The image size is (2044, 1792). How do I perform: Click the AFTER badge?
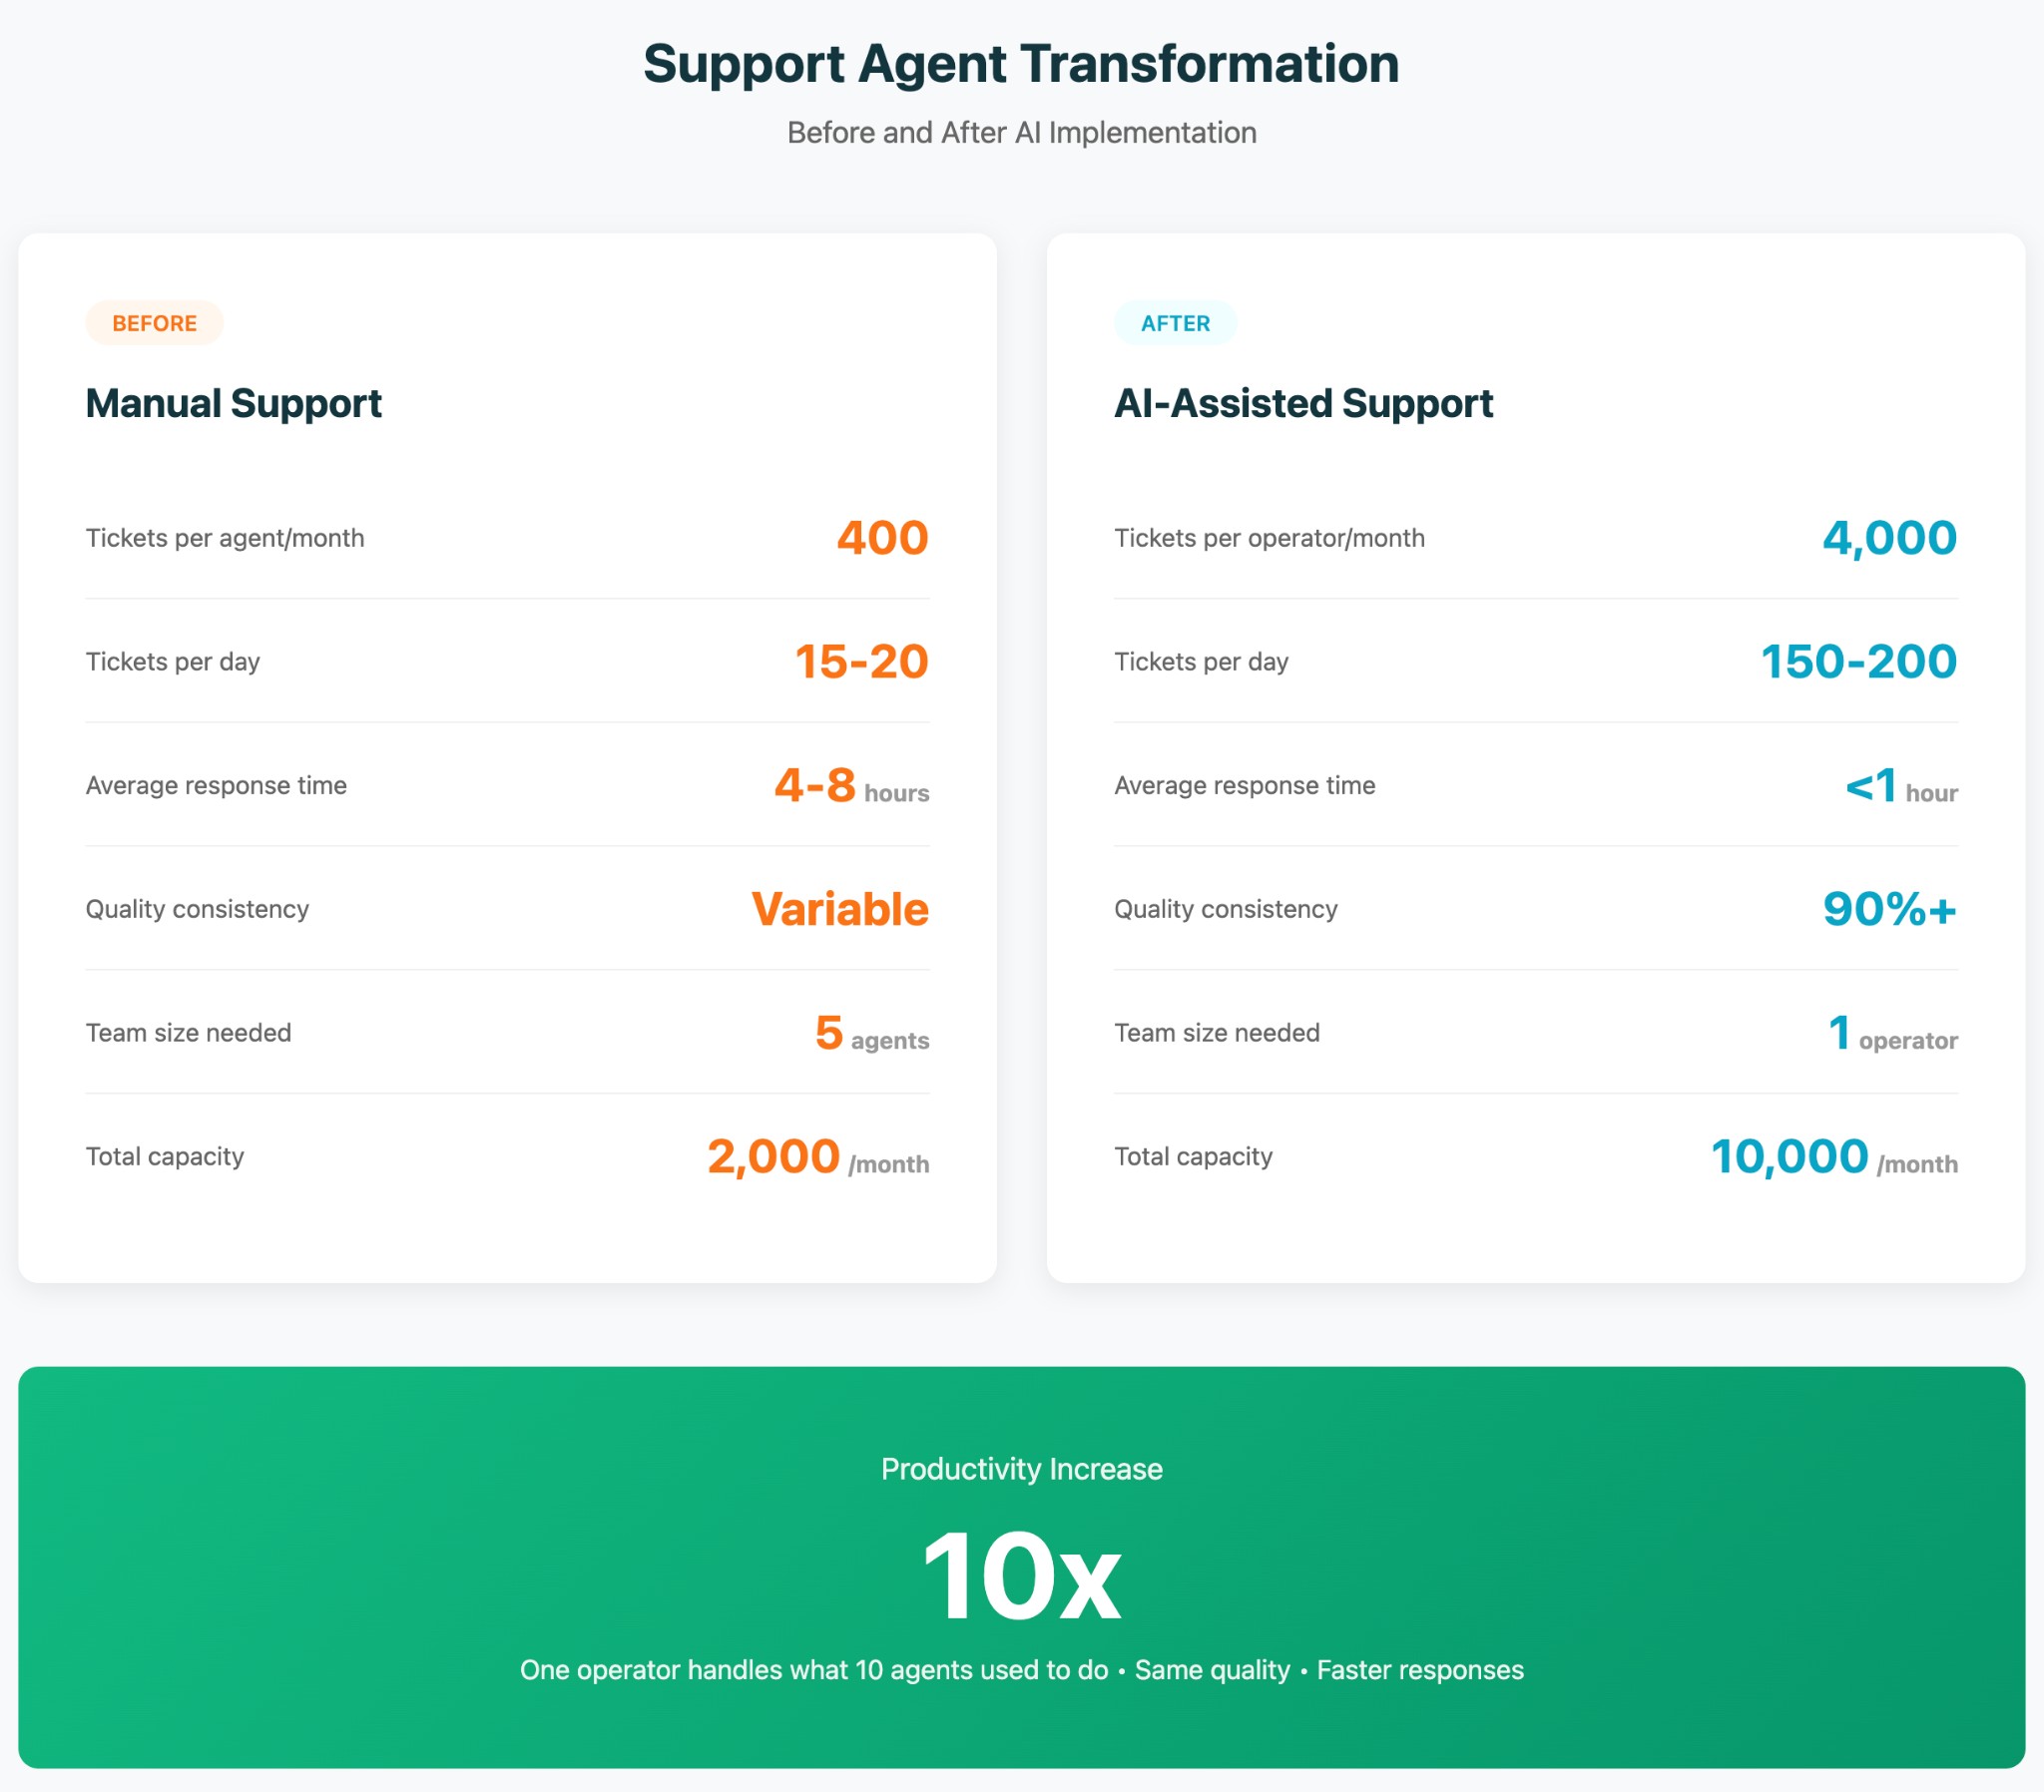1174,322
